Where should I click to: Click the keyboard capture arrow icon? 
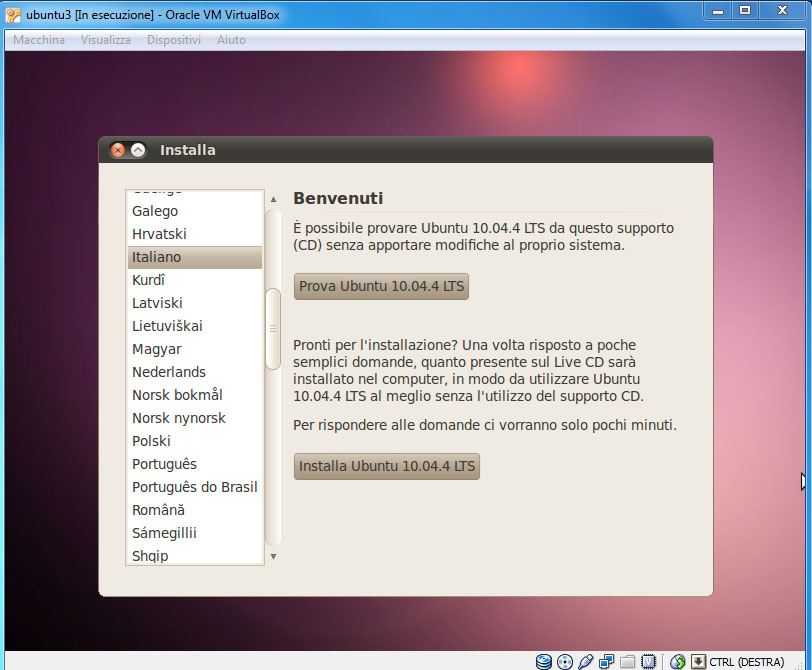(x=698, y=661)
